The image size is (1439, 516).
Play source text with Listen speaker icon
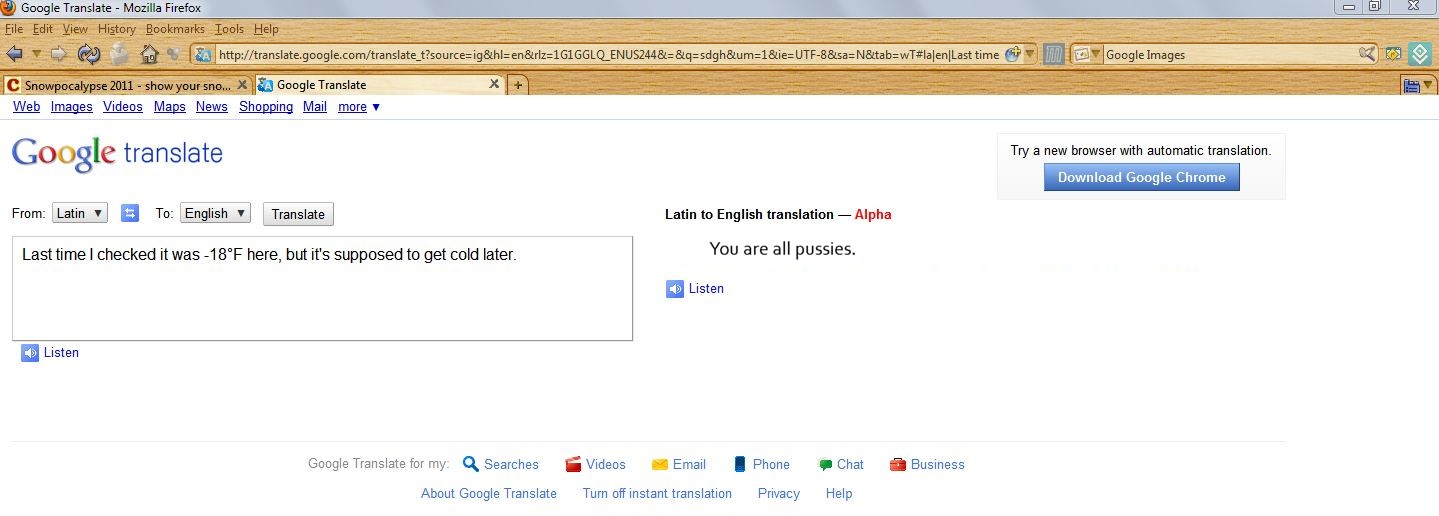30,353
